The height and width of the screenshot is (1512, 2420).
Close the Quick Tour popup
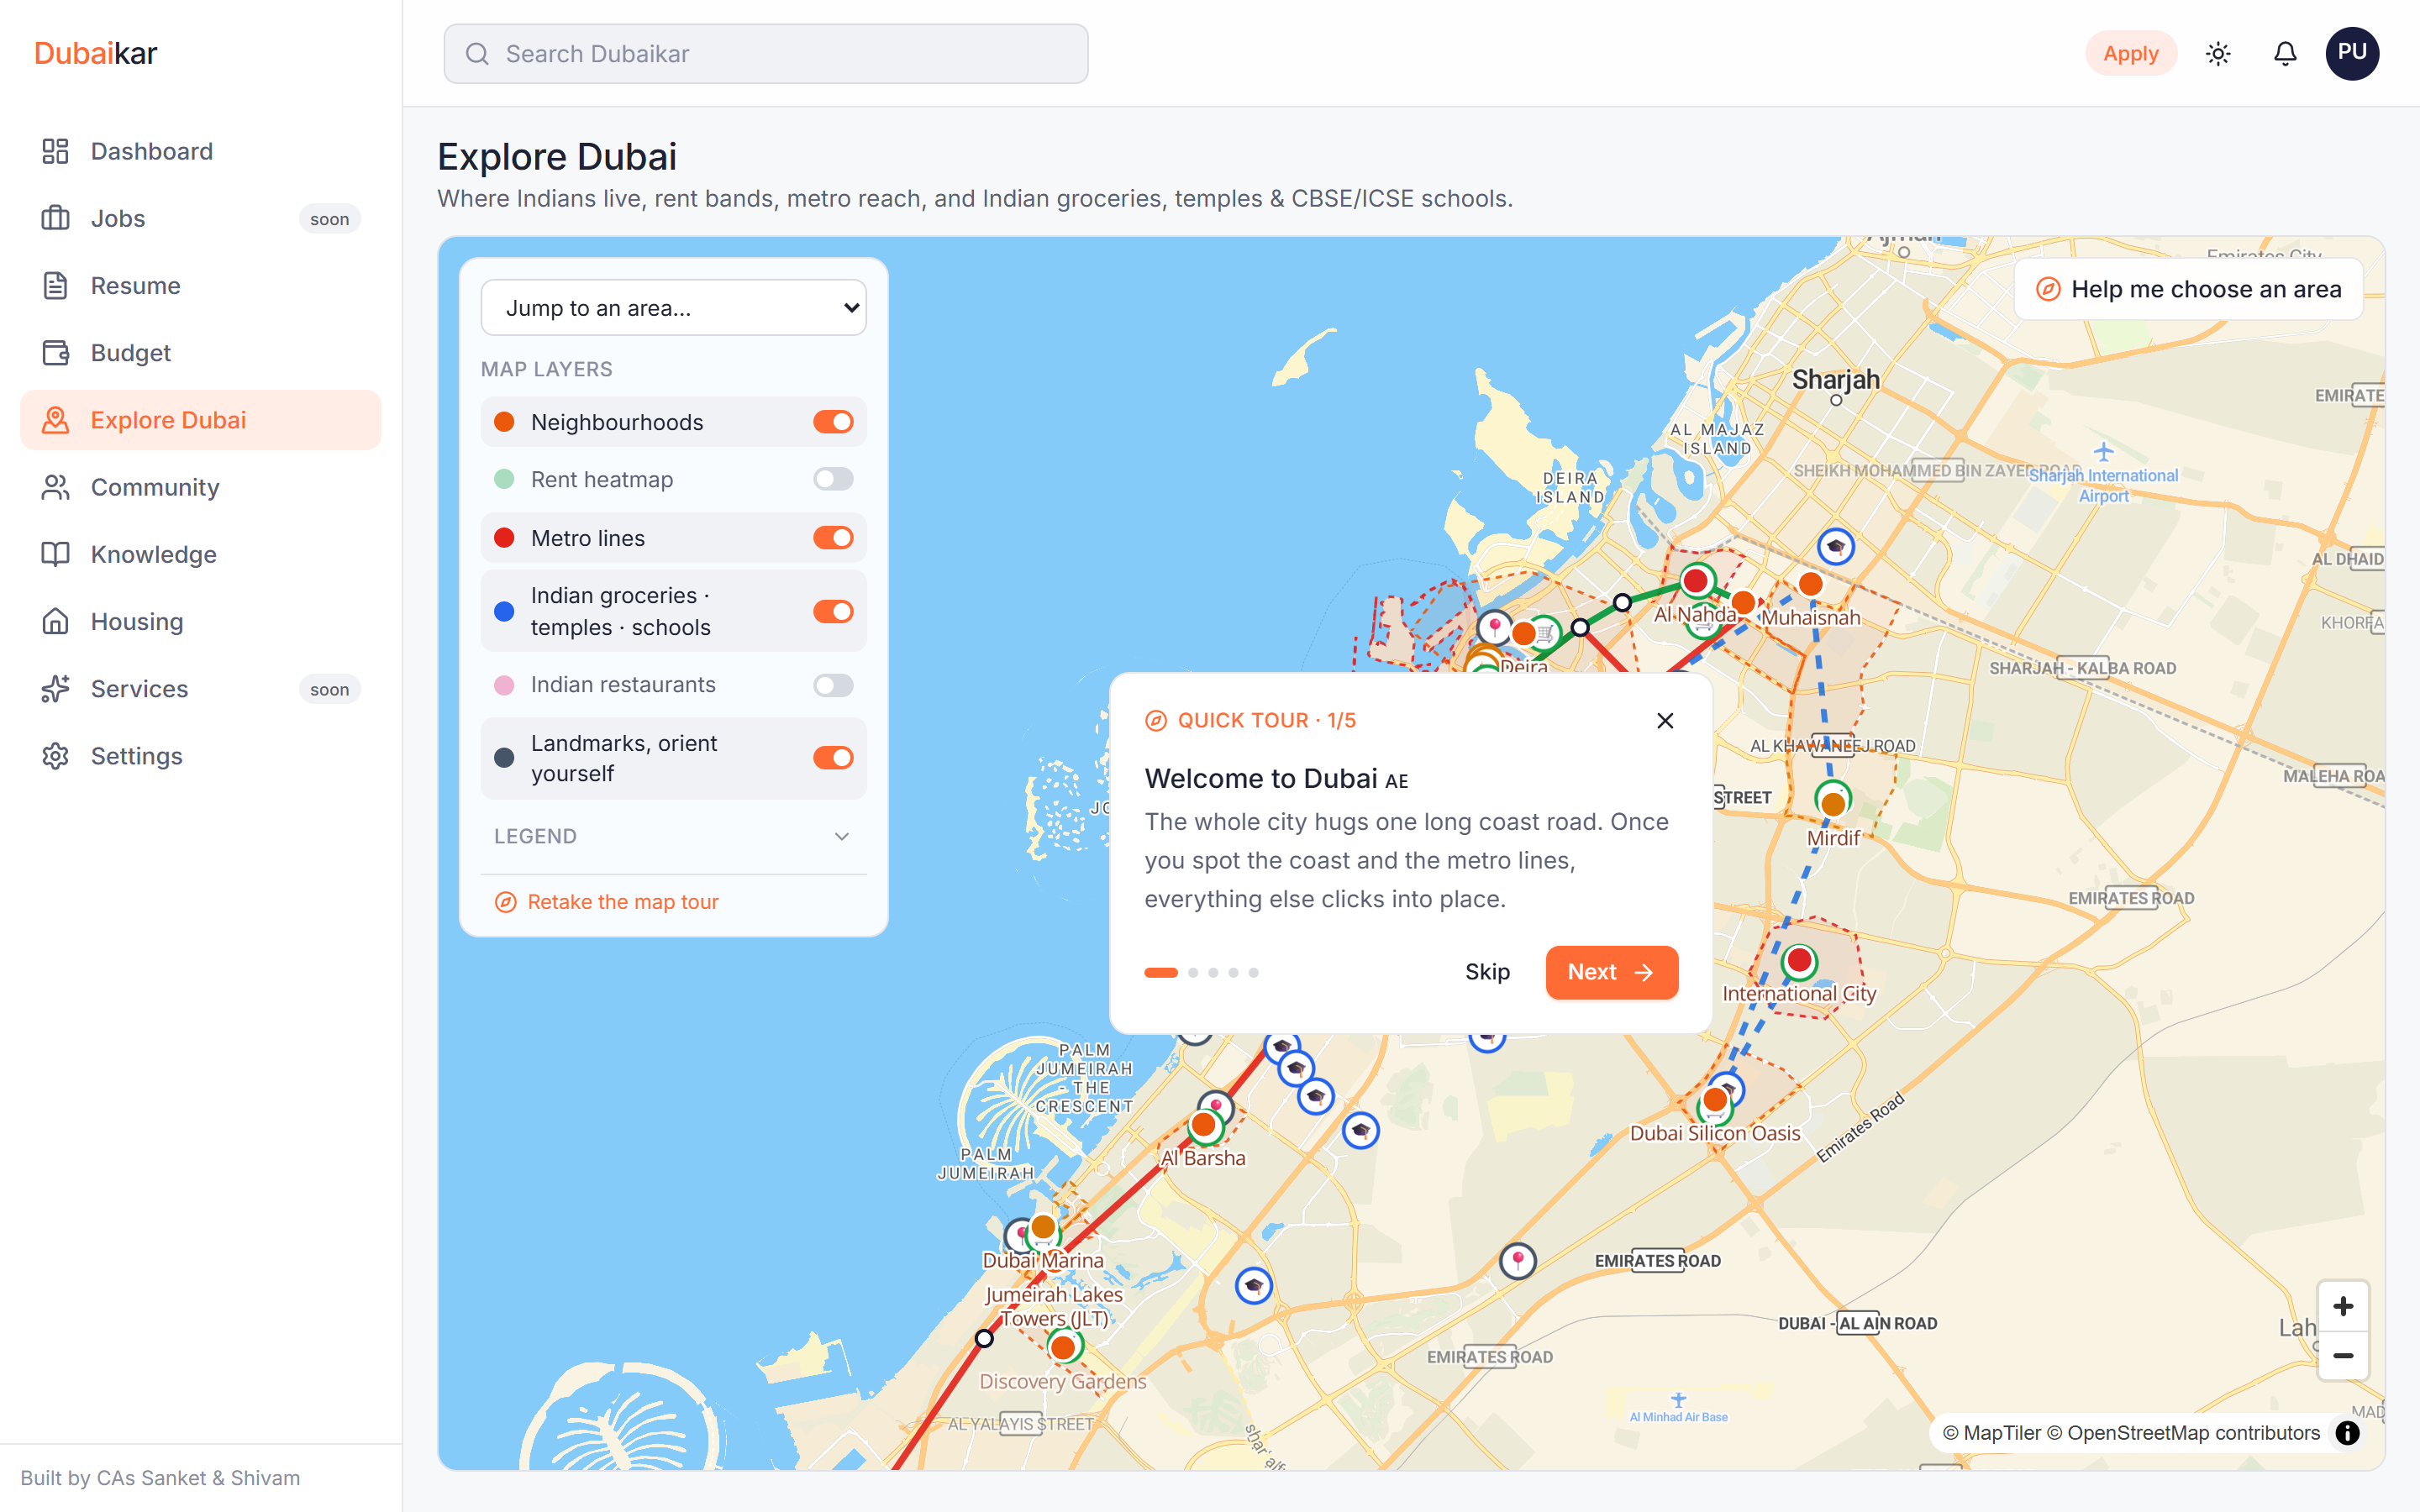click(1665, 720)
